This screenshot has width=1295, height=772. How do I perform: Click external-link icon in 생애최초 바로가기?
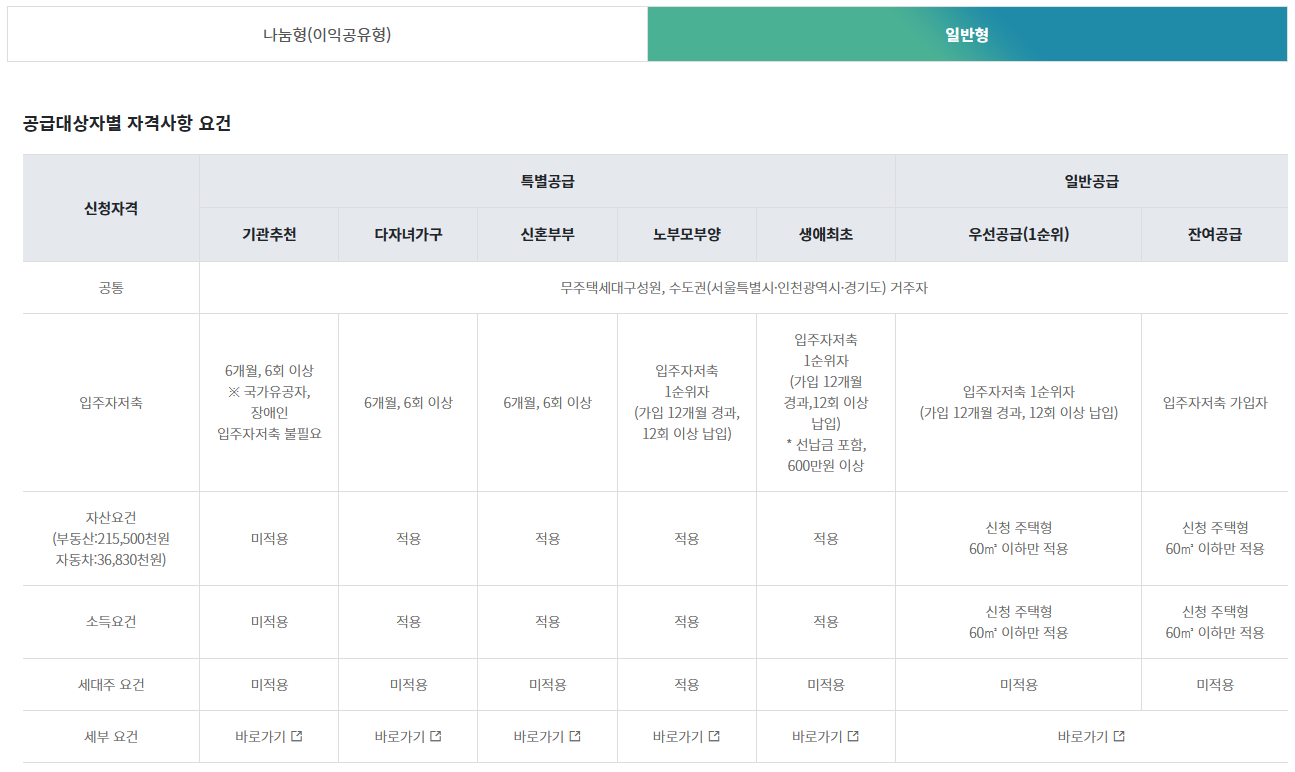pos(853,737)
